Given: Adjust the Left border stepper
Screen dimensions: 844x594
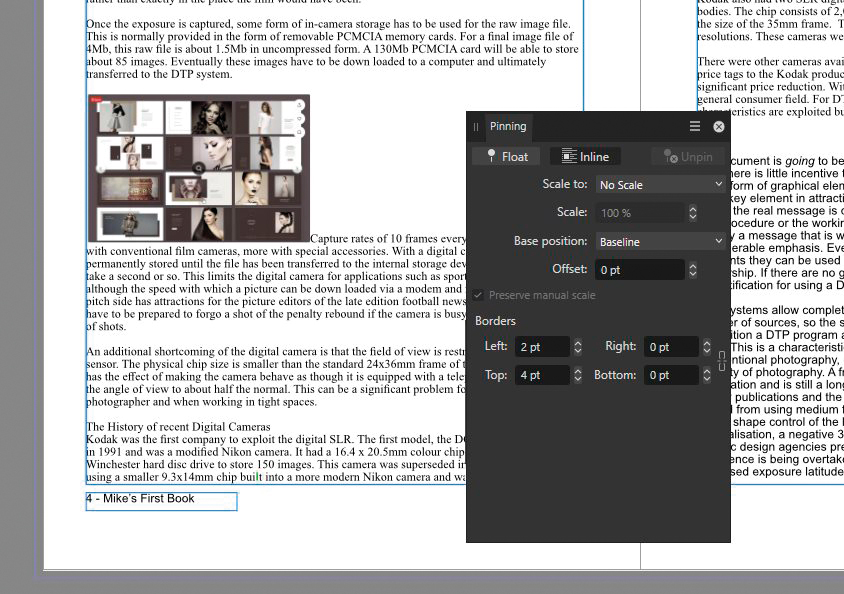Looking at the screenshot, I should pyautogui.click(x=578, y=346).
